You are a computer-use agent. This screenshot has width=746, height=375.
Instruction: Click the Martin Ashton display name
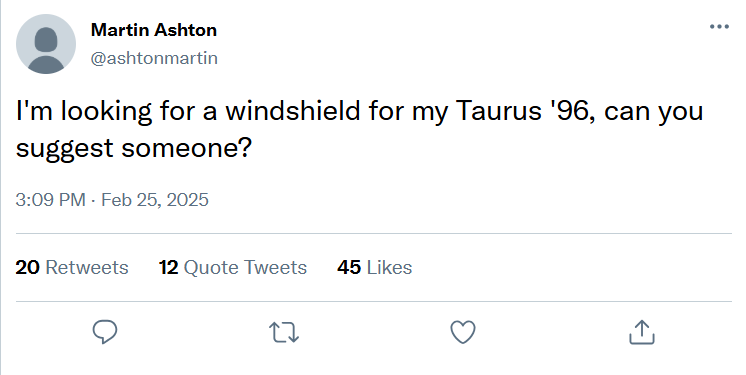point(154,30)
